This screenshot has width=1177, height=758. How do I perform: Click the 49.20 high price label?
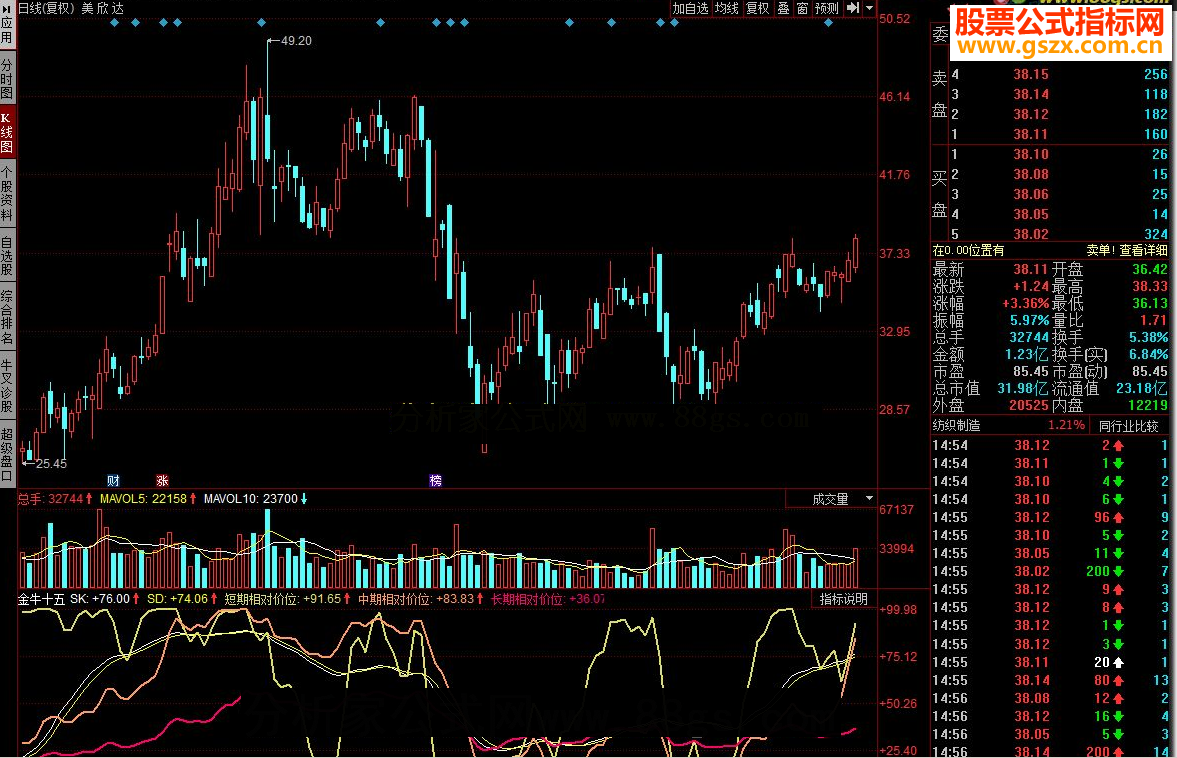click(296, 41)
